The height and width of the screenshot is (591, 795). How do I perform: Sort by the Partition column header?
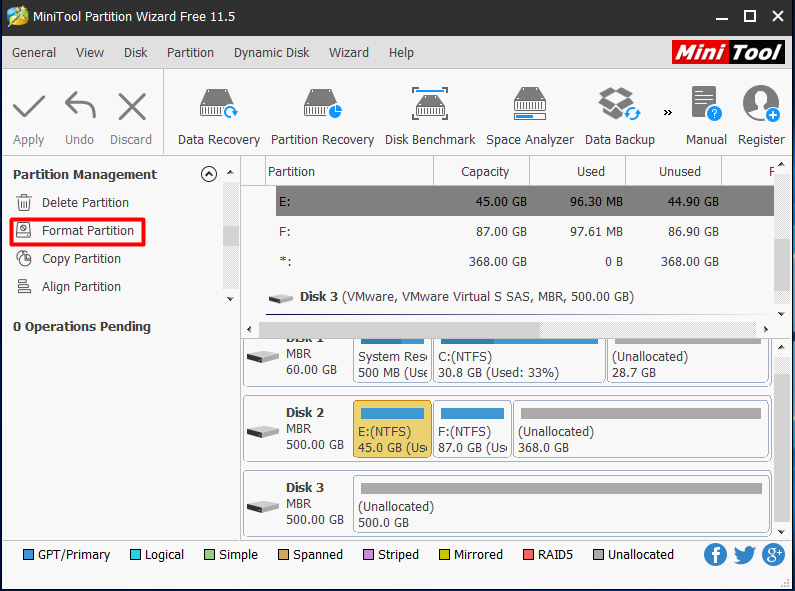(x=349, y=171)
